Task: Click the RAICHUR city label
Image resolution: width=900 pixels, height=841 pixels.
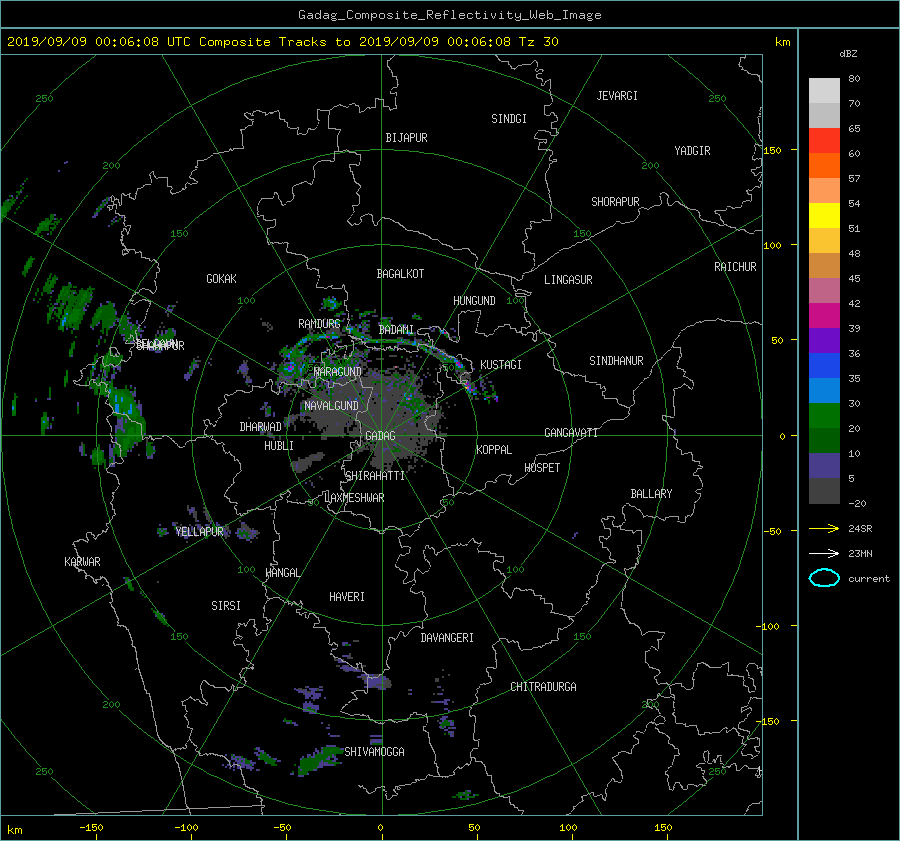Action: [x=735, y=267]
